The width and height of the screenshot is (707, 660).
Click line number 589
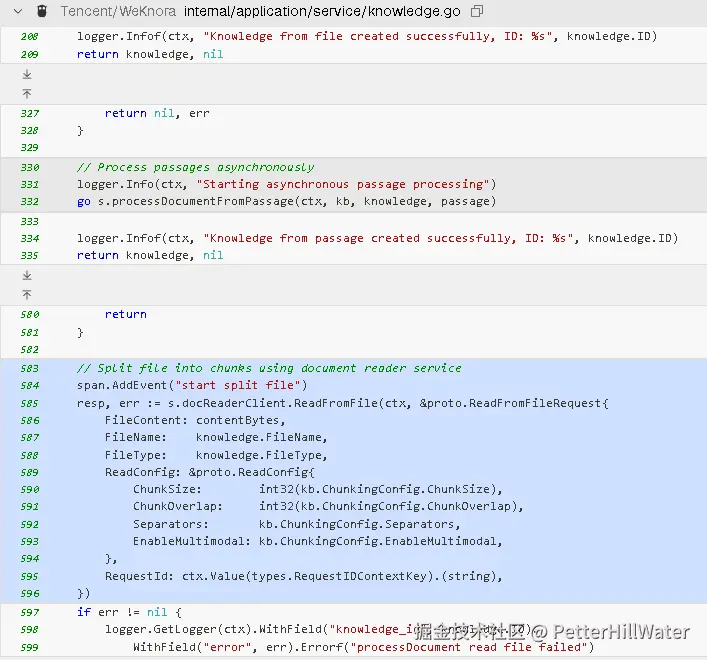pos(29,472)
